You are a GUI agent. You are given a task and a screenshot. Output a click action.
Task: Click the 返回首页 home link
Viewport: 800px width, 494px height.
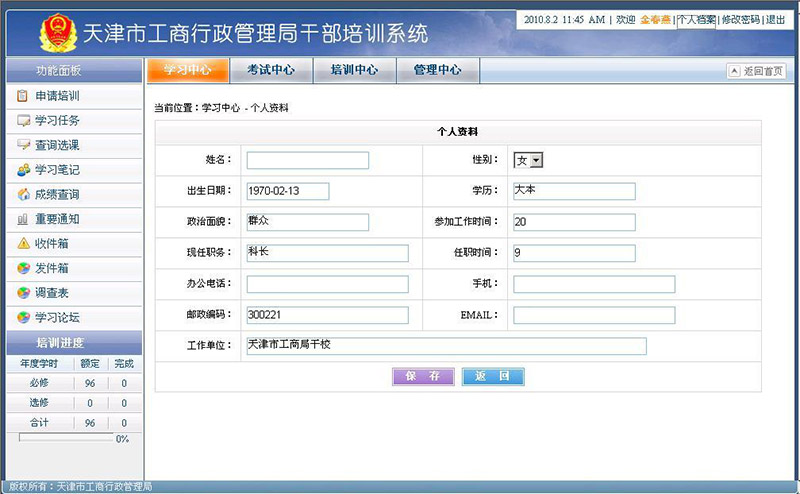[x=757, y=71]
